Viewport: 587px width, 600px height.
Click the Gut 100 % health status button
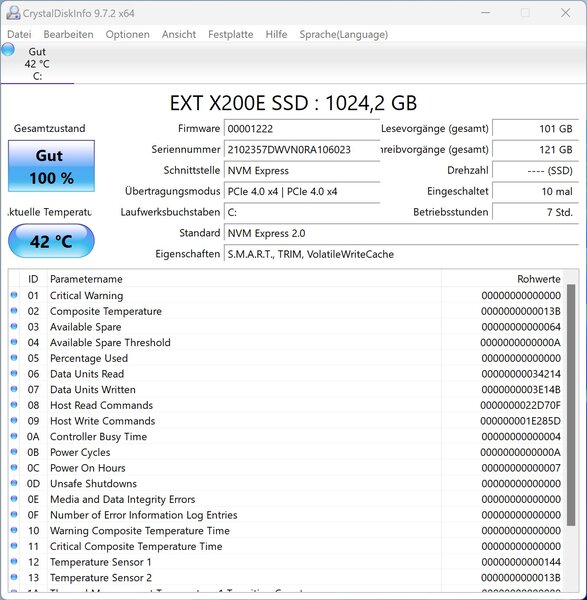click(x=51, y=166)
